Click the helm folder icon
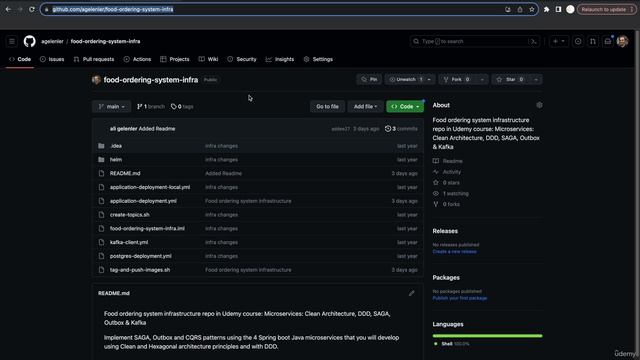640x360 pixels. pos(101,160)
